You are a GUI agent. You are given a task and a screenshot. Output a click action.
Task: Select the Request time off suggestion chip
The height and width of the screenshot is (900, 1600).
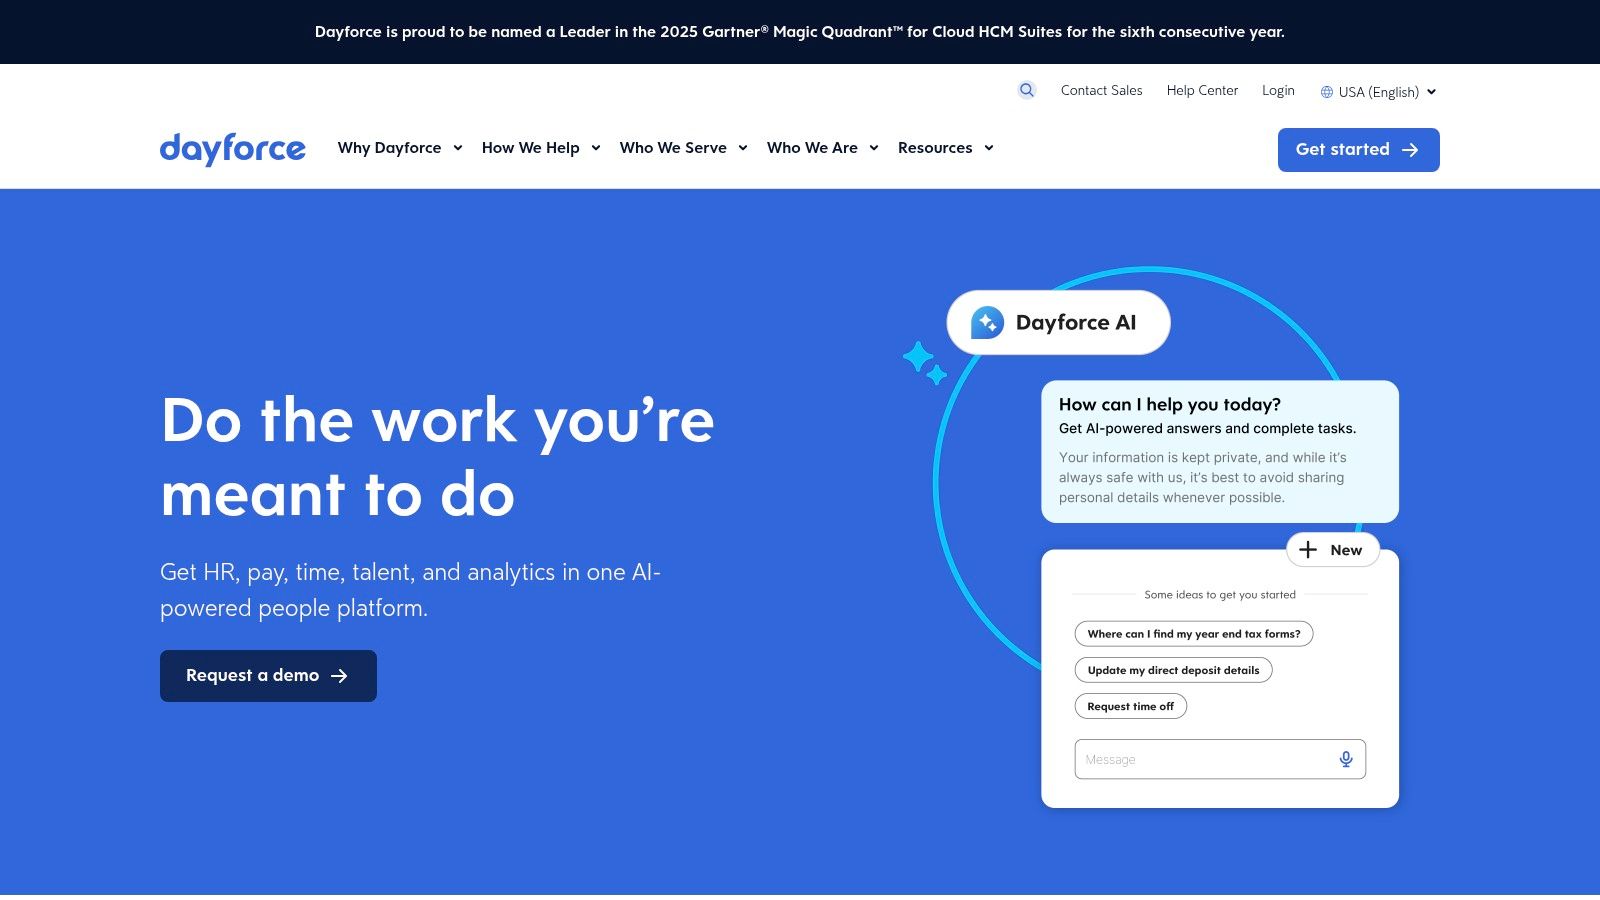click(1130, 706)
